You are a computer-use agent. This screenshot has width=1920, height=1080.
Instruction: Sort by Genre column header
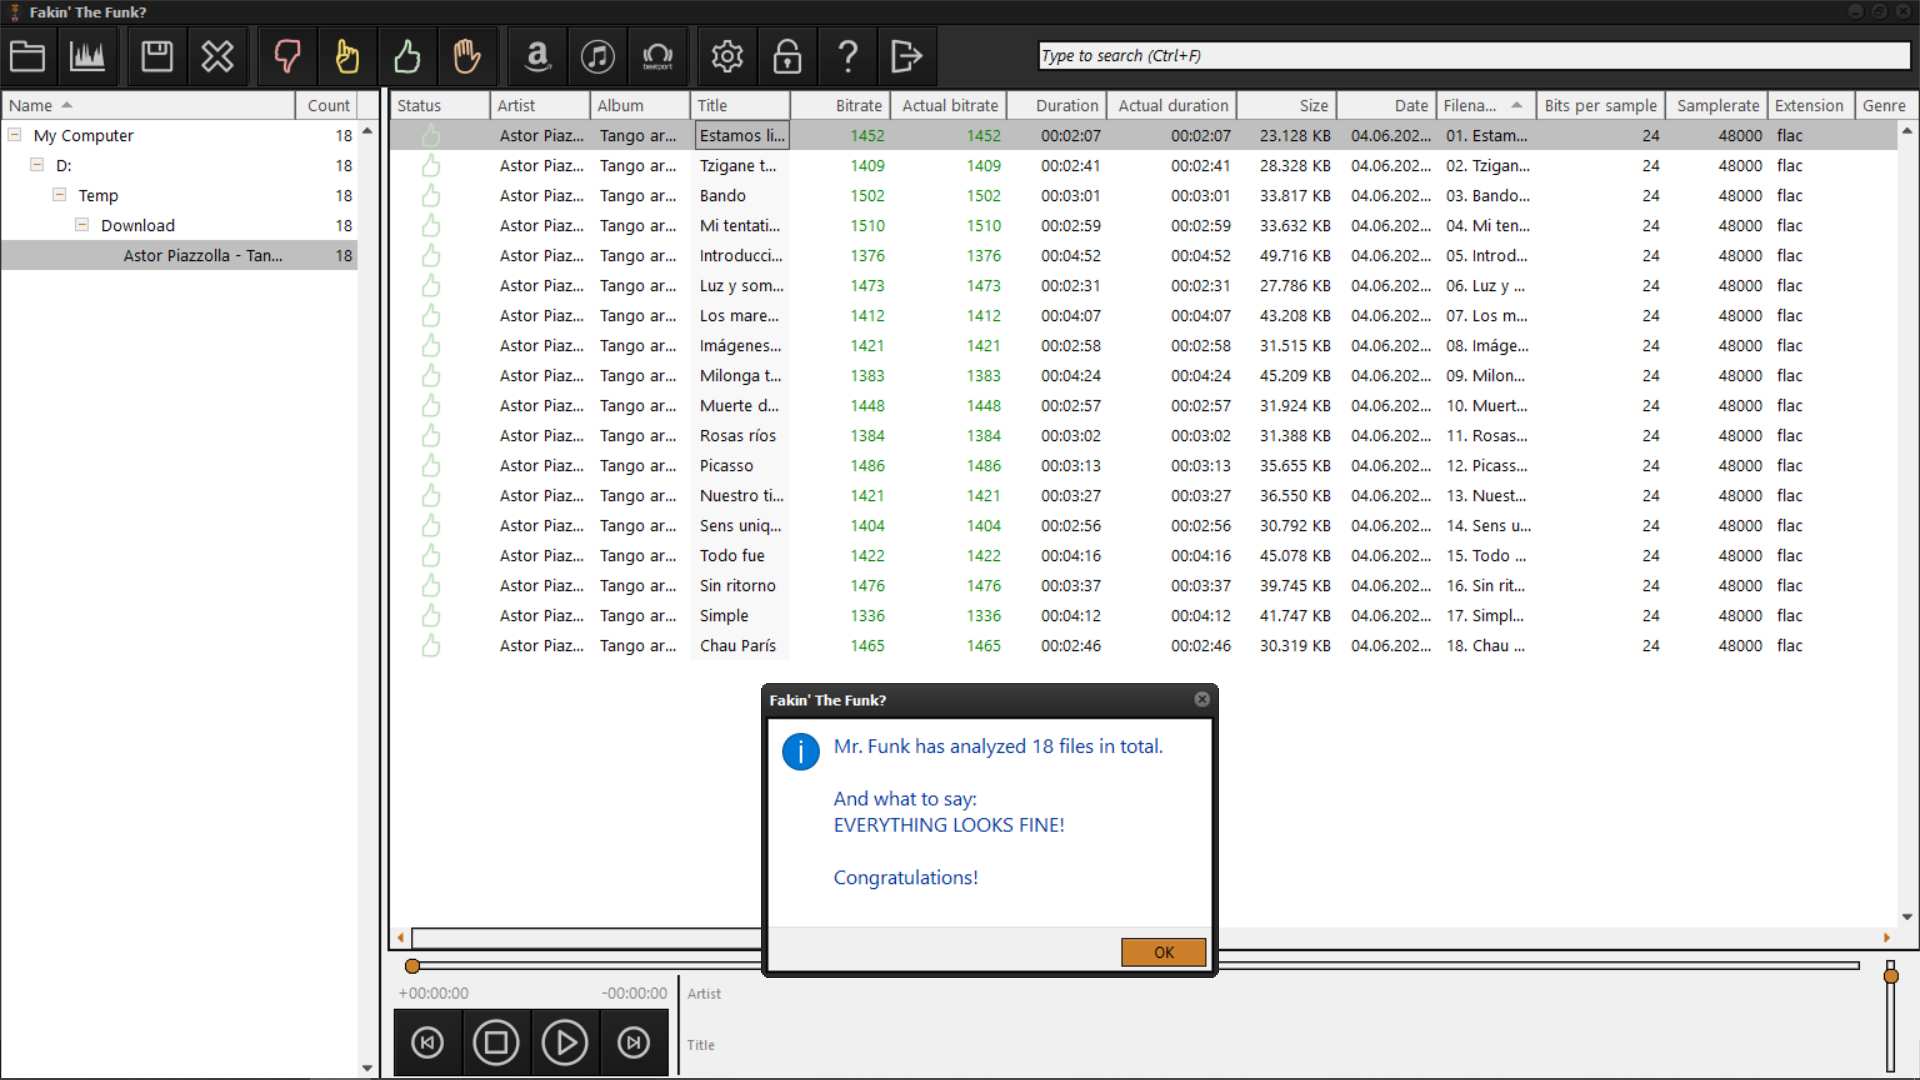pyautogui.click(x=1884, y=105)
